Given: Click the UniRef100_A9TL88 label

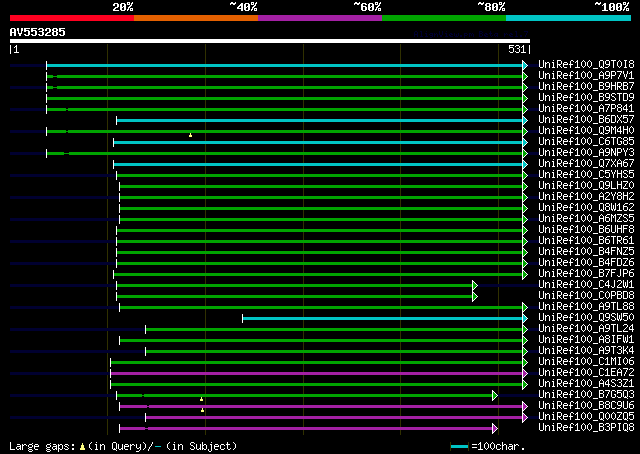Looking at the screenshot, I should pos(586,307).
